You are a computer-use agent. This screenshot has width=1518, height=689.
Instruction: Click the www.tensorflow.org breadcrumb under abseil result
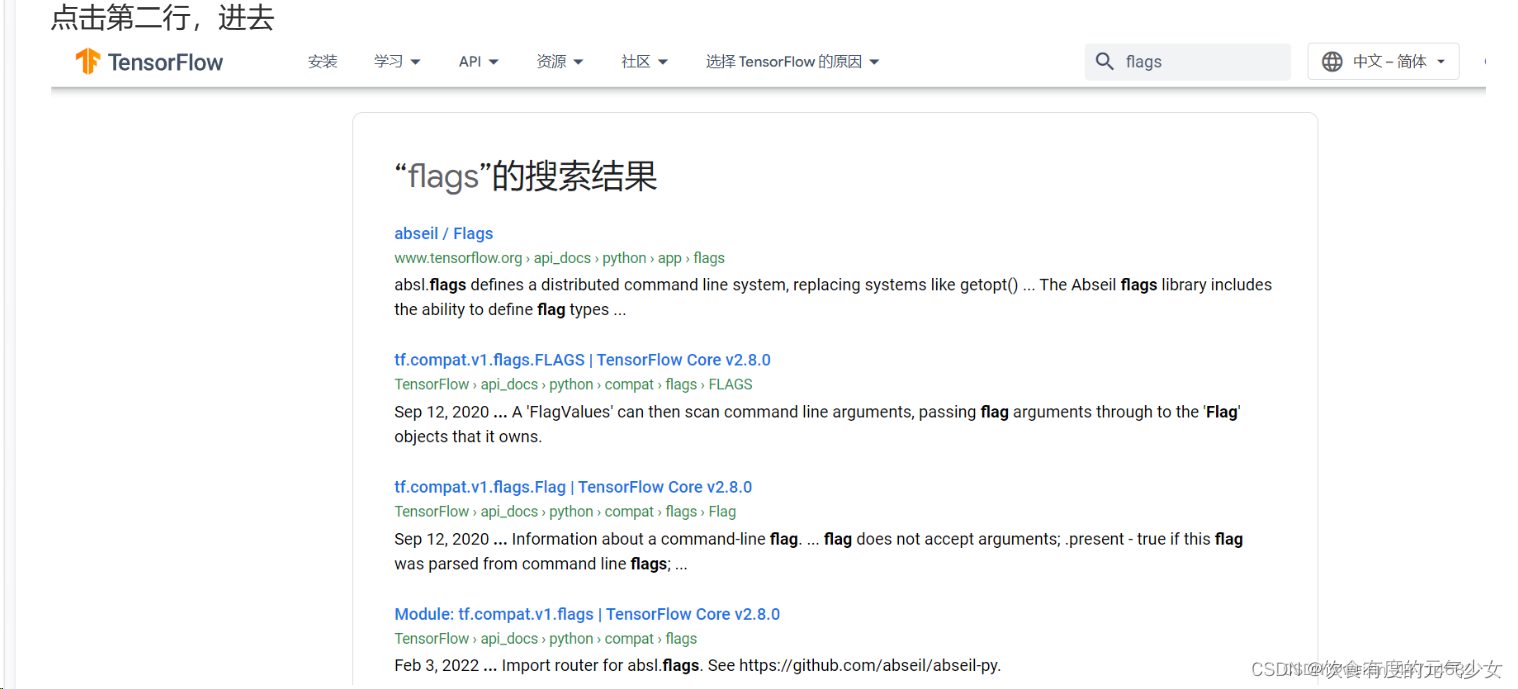(457, 257)
